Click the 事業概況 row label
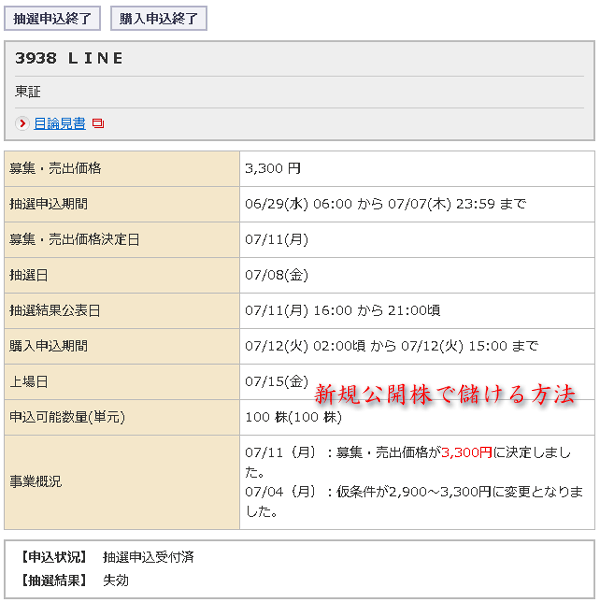Viewport: 600px width, 602px height. click(x=35, y=481)
